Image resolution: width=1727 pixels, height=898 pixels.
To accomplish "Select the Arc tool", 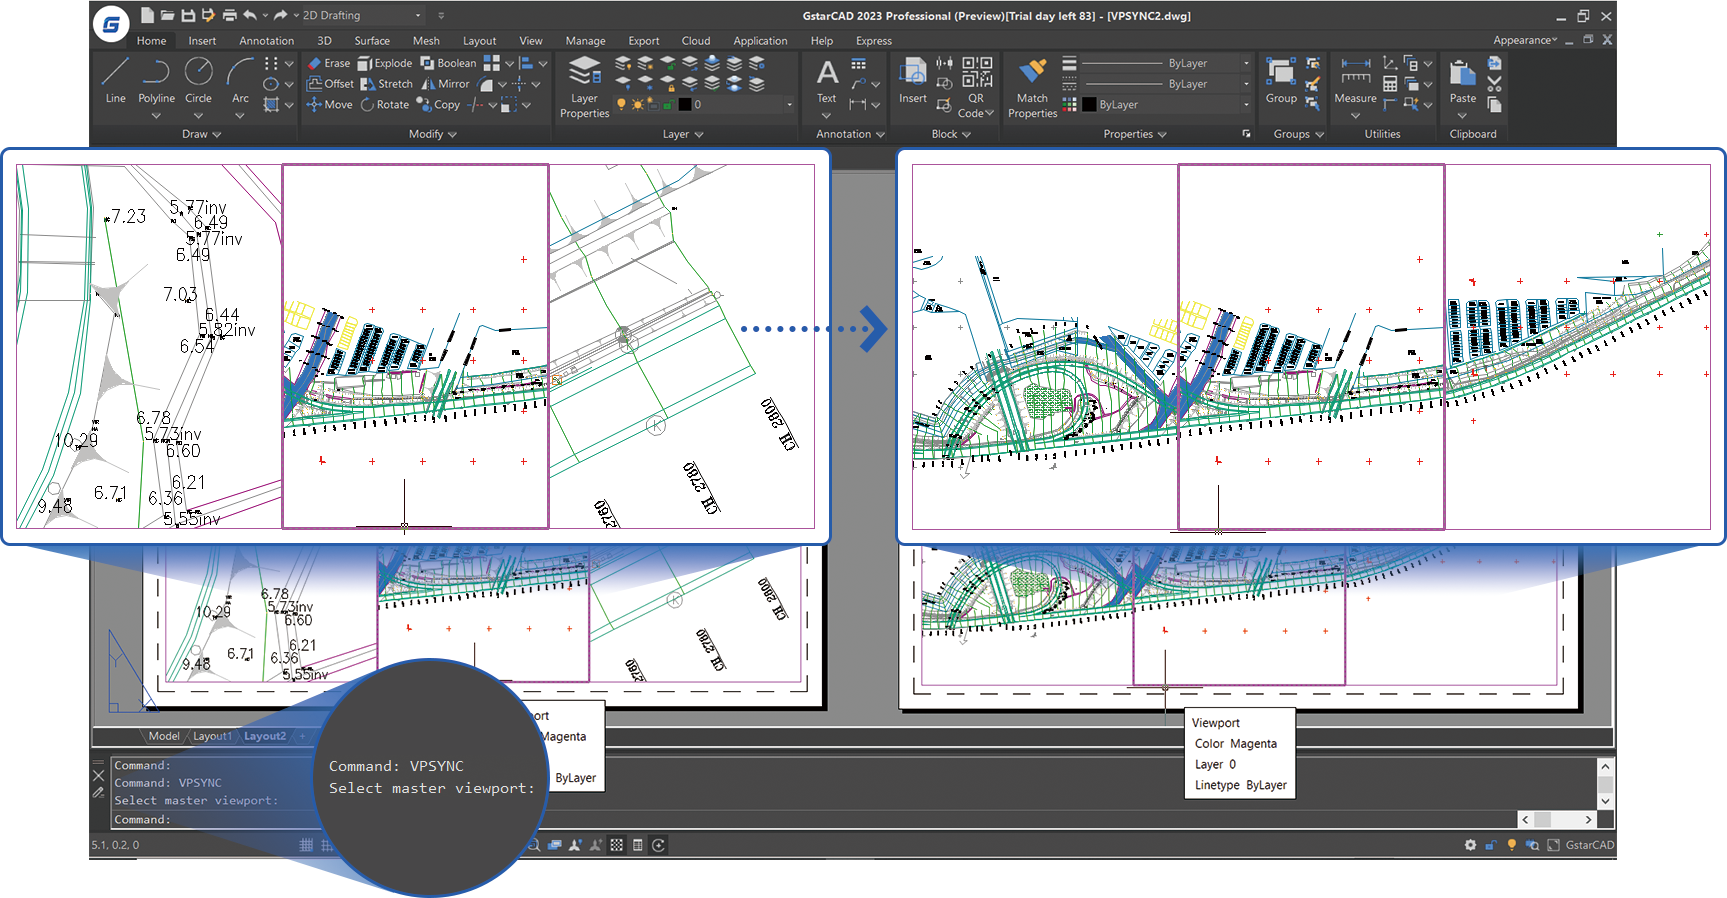I will pyautogui.click(x=240, y=80).
